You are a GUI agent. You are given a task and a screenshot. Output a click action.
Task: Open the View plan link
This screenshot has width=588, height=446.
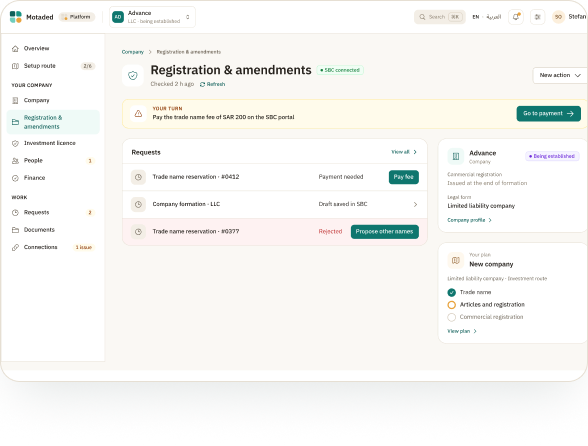(x=462, y=331)
